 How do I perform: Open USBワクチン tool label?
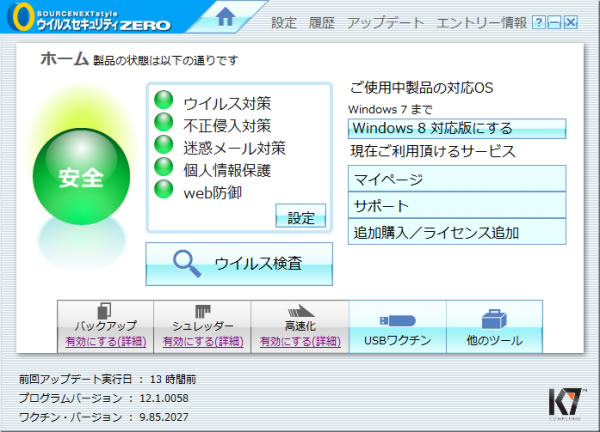(x=398, y=340)
